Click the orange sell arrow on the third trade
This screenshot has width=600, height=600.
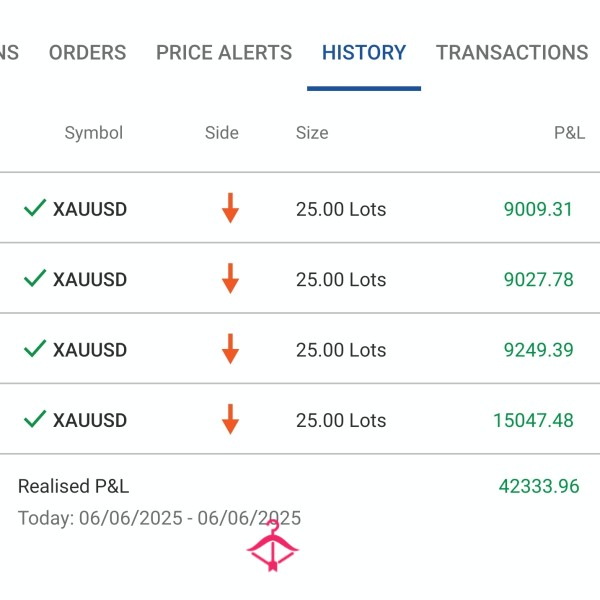[x=230, y=348]
